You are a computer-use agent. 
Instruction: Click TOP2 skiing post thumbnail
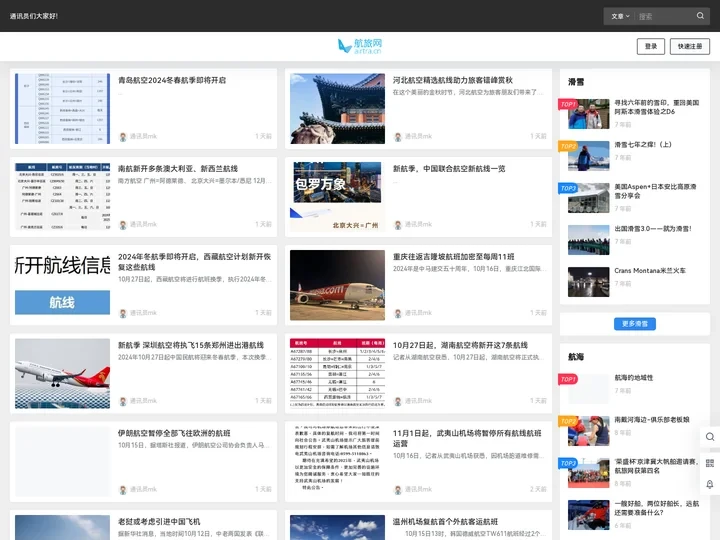point(588,156)
